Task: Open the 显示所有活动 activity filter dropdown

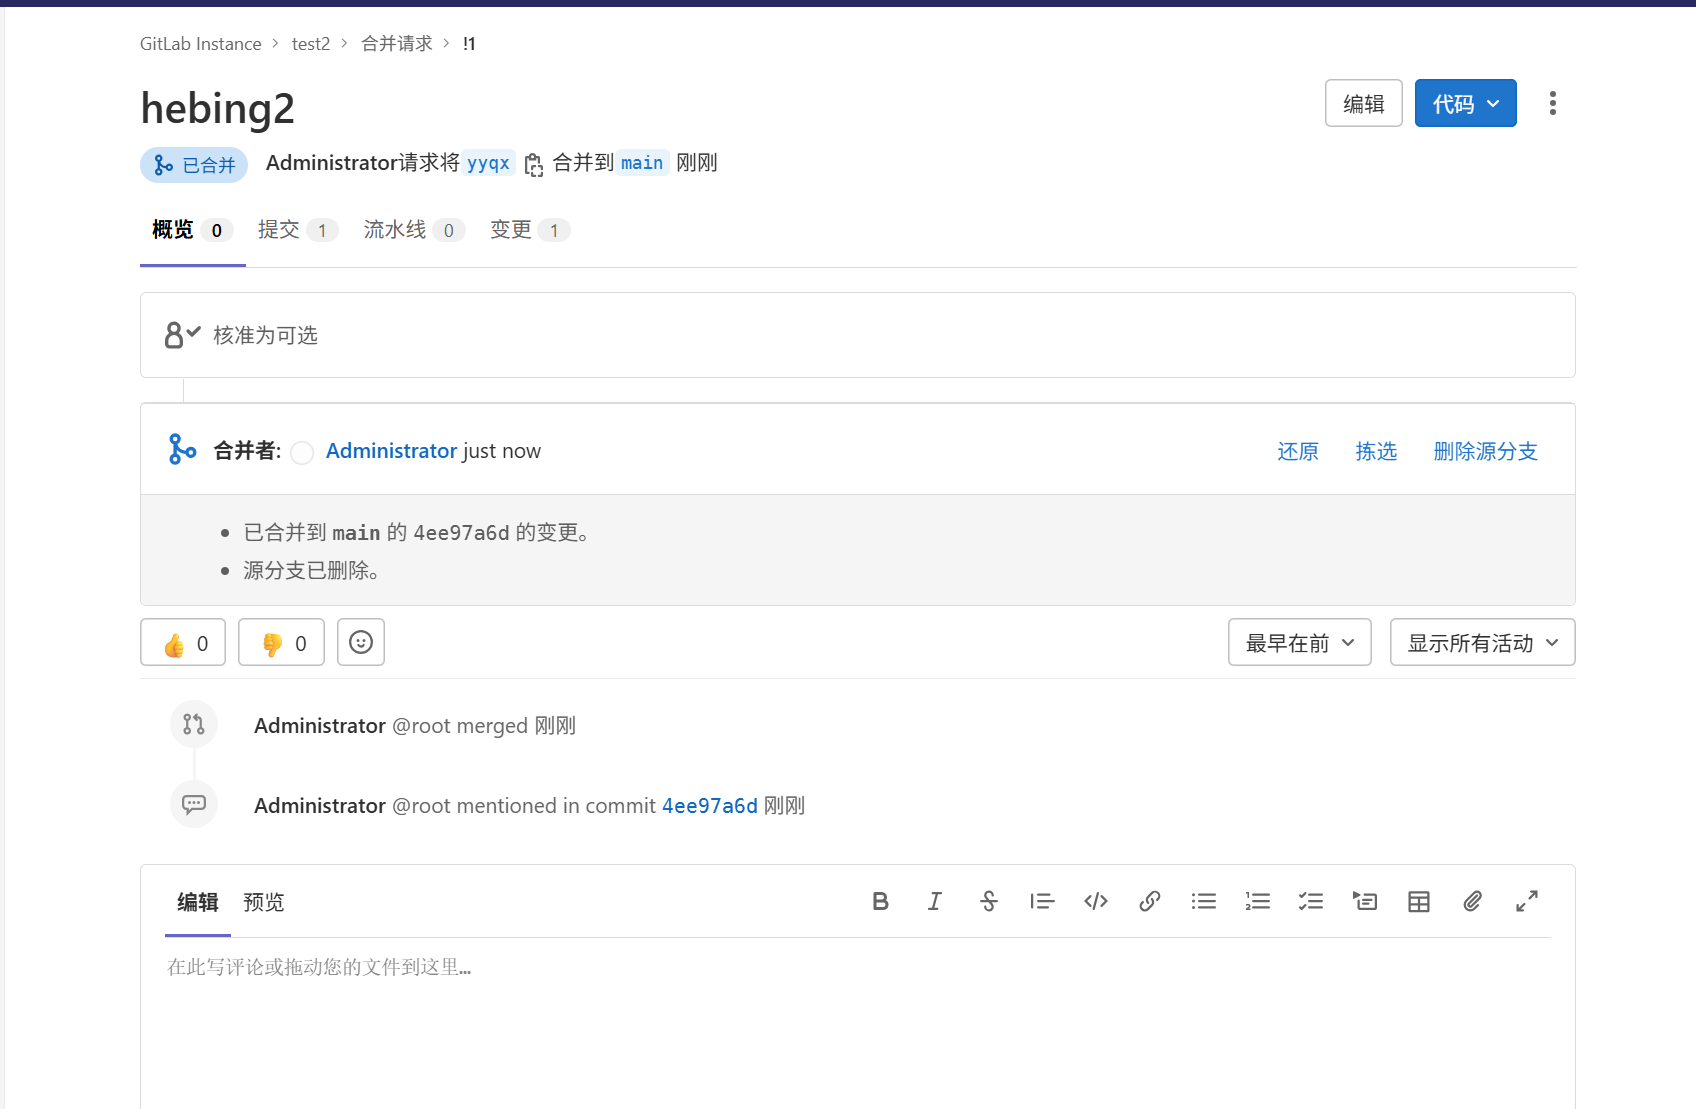Action: tap(1482, 643)
